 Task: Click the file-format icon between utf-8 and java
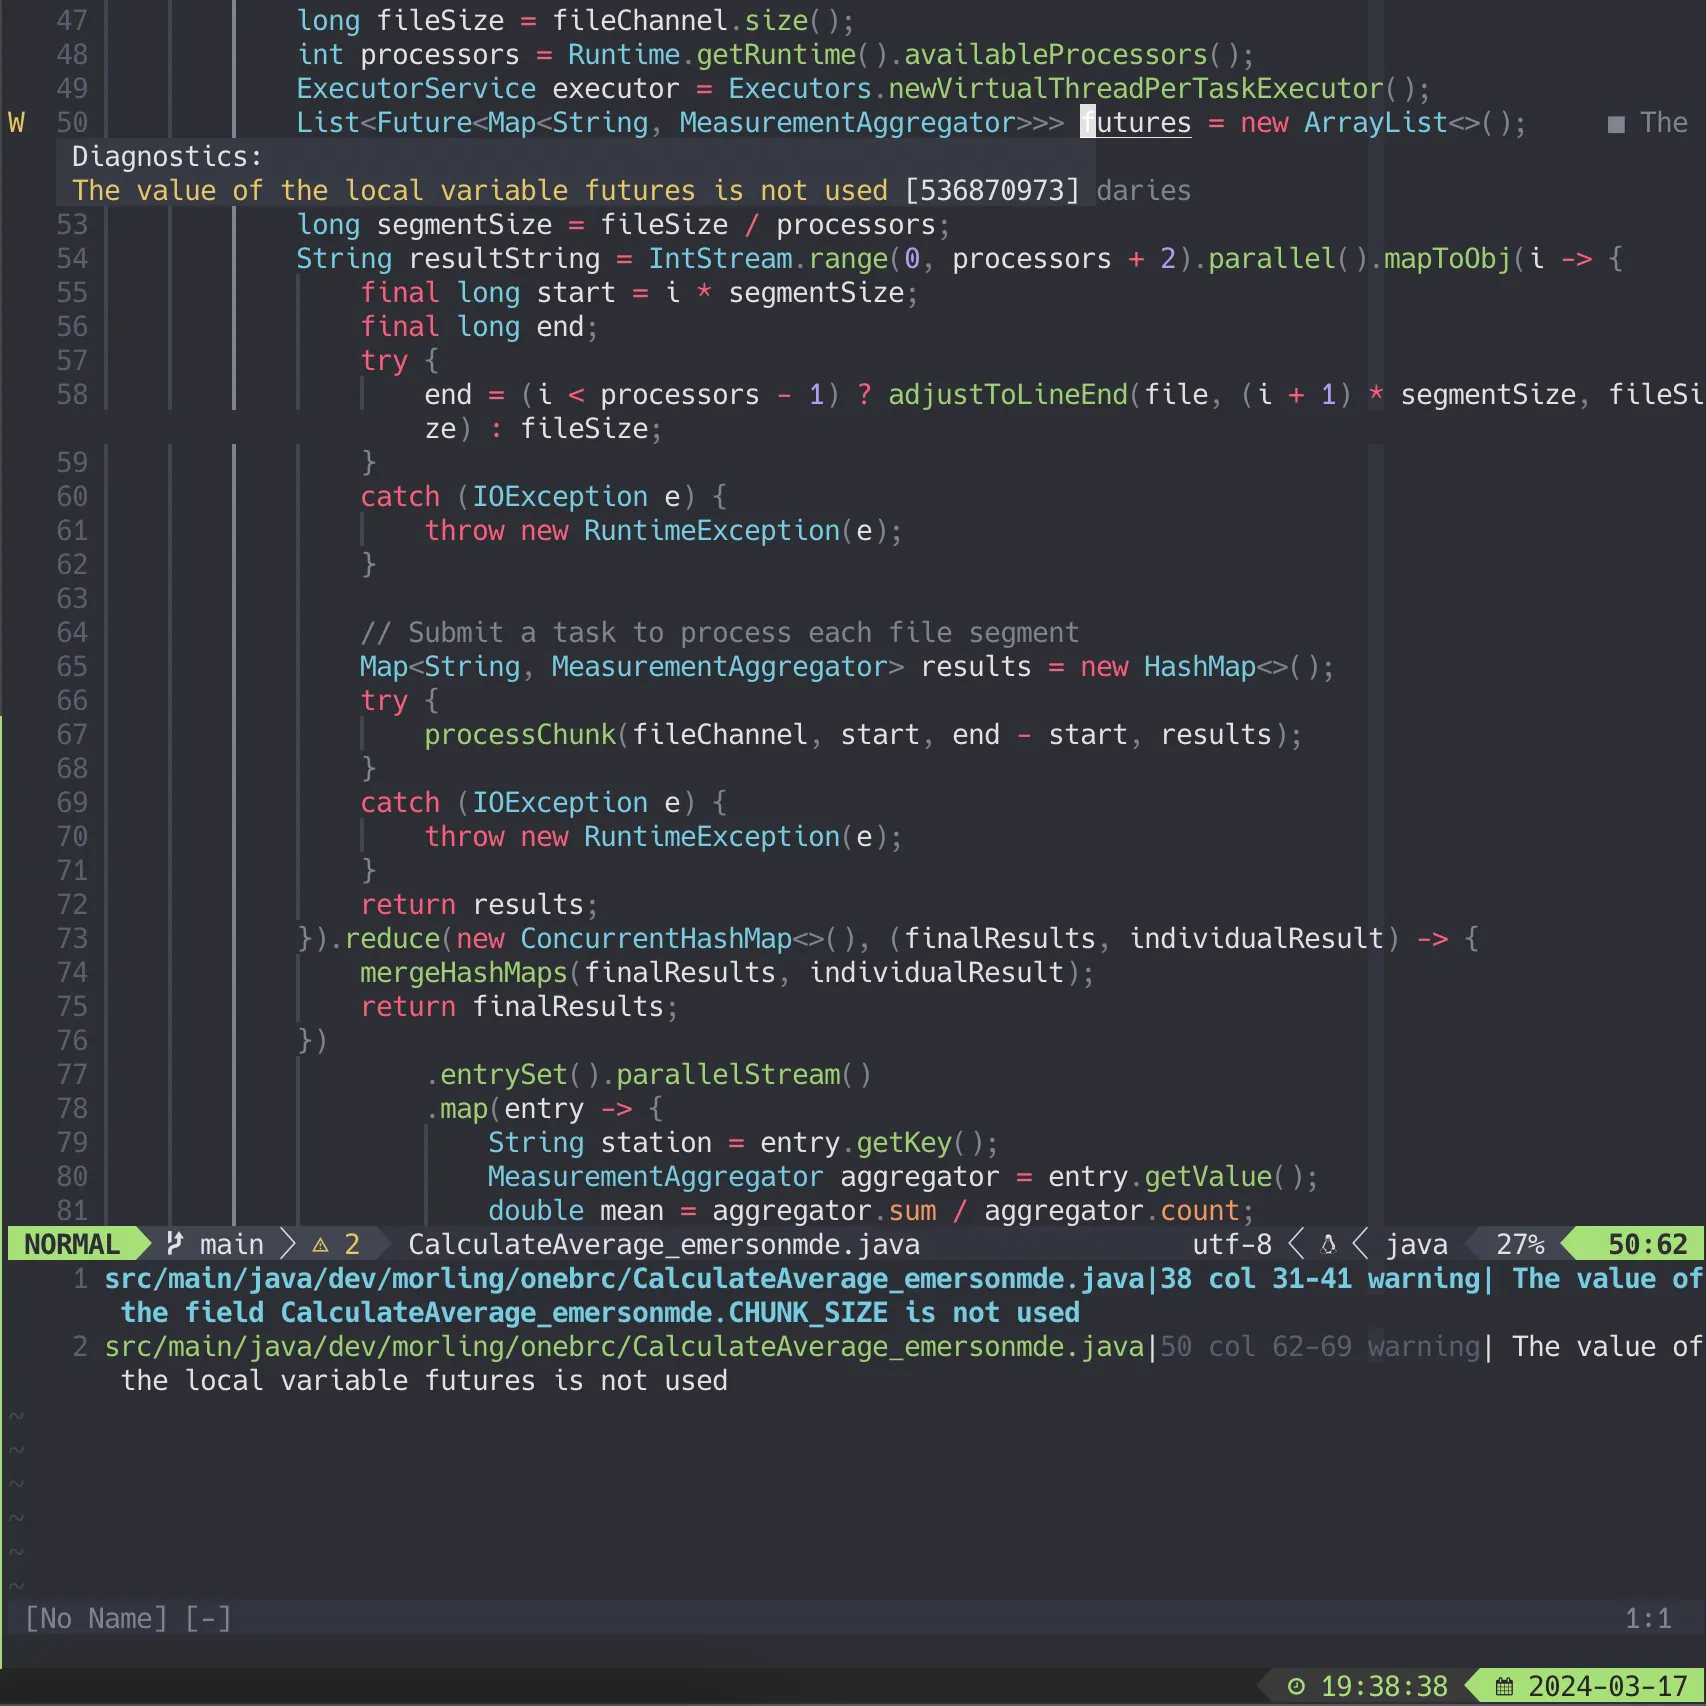click(x=1328, y=1243)
